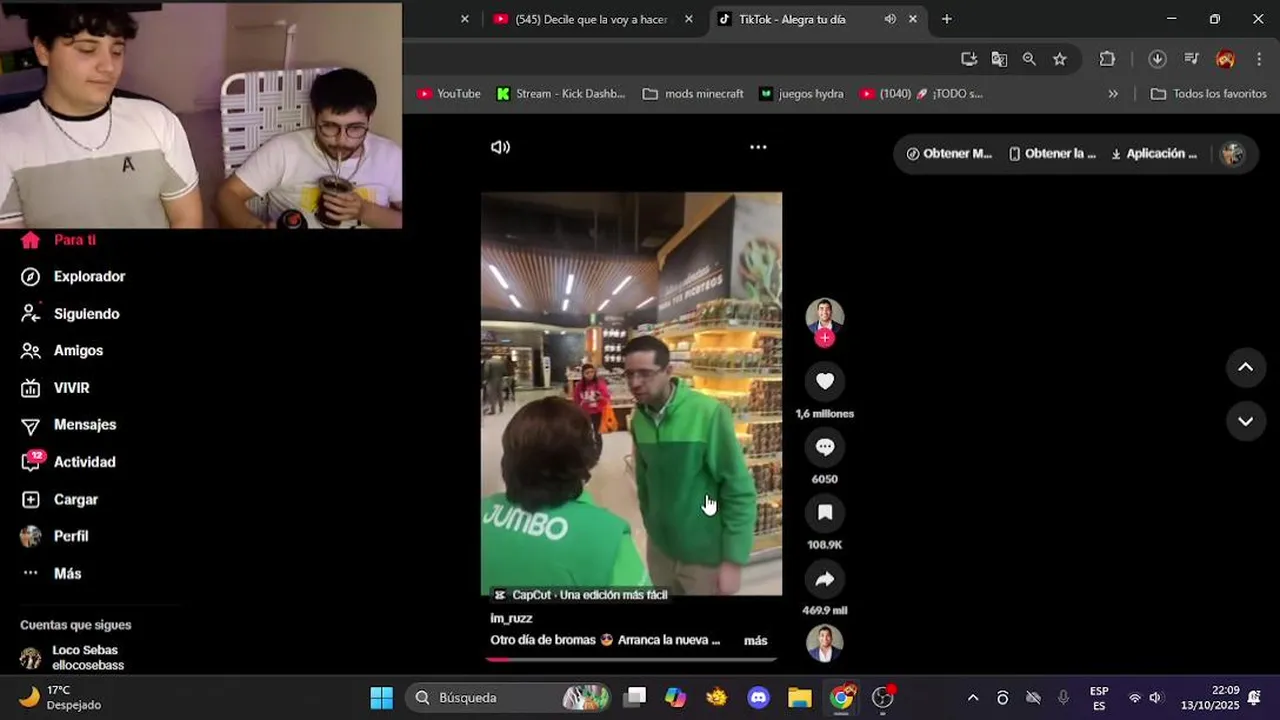Share the video with the arrow icon
1280x720 pixels.
point(825,579)
